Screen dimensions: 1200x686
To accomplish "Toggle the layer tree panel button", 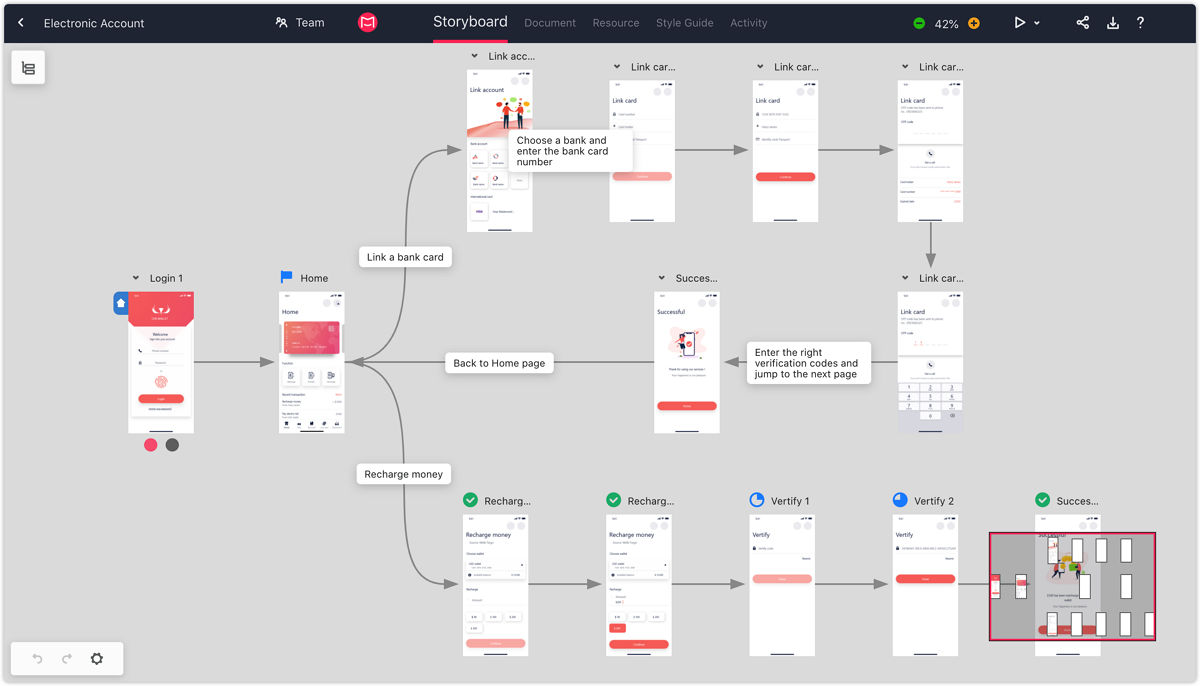I will 28,68.
